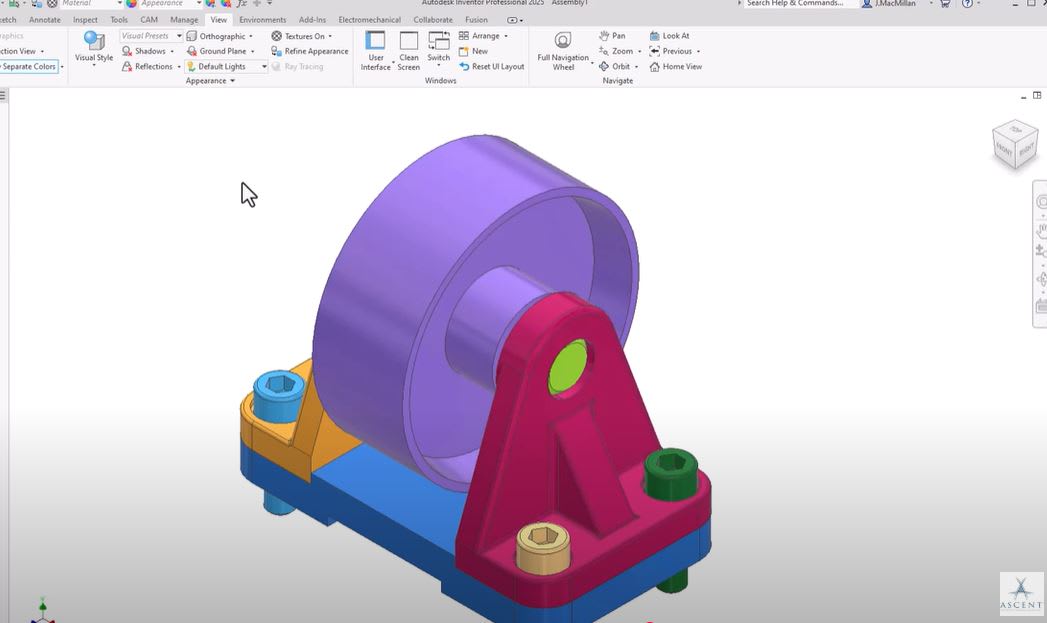Select the View ribbon tab
The image size is (1047, 623).
click(x=218, y=20)
